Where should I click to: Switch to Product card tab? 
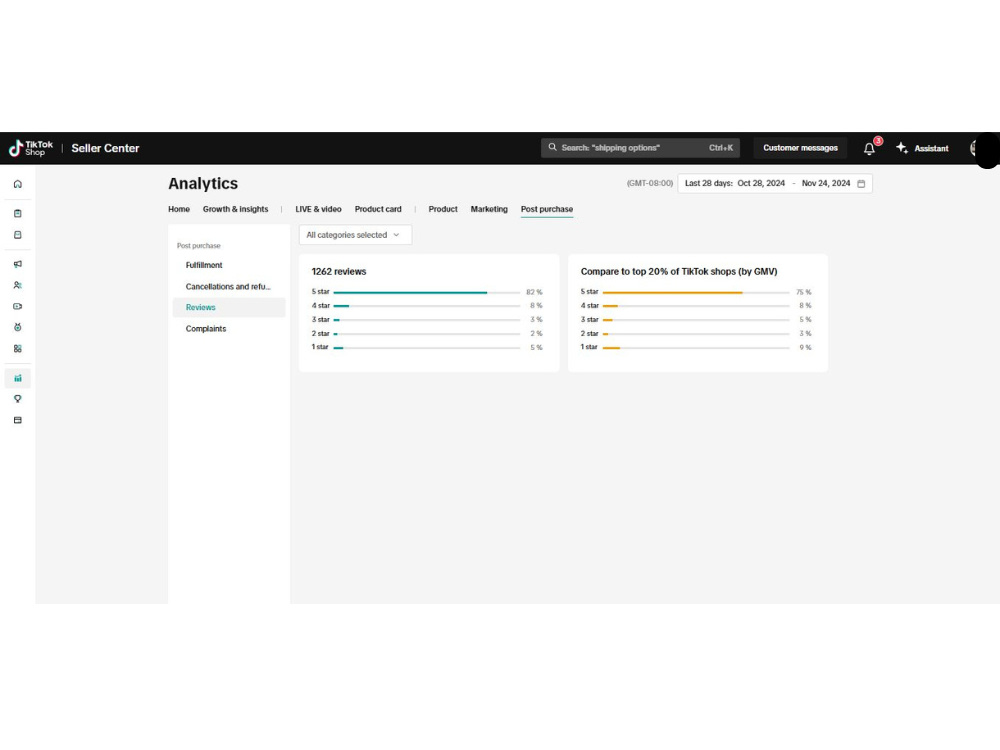click(378, 209)
